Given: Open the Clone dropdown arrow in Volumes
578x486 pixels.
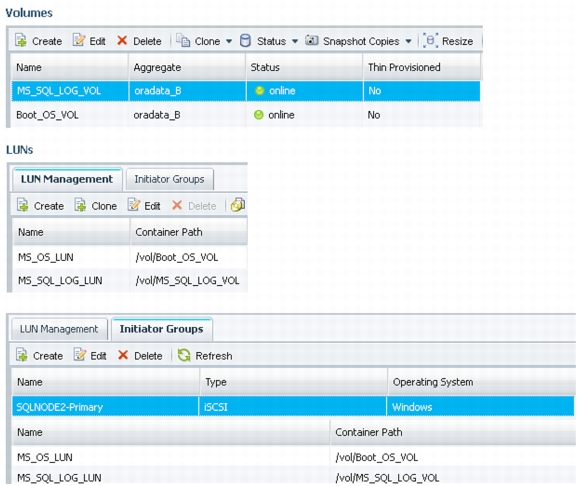Looking at the screenshot, I should pos(229,41).
